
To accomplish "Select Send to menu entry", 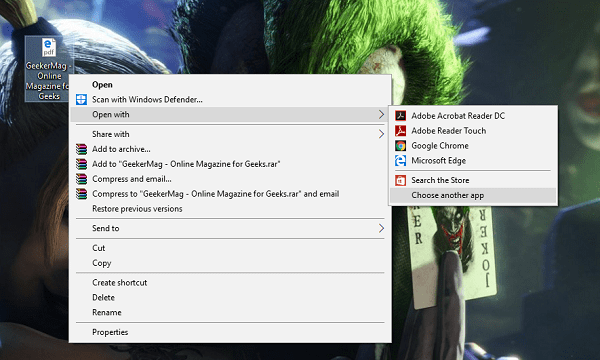I will tap(230, 228).
